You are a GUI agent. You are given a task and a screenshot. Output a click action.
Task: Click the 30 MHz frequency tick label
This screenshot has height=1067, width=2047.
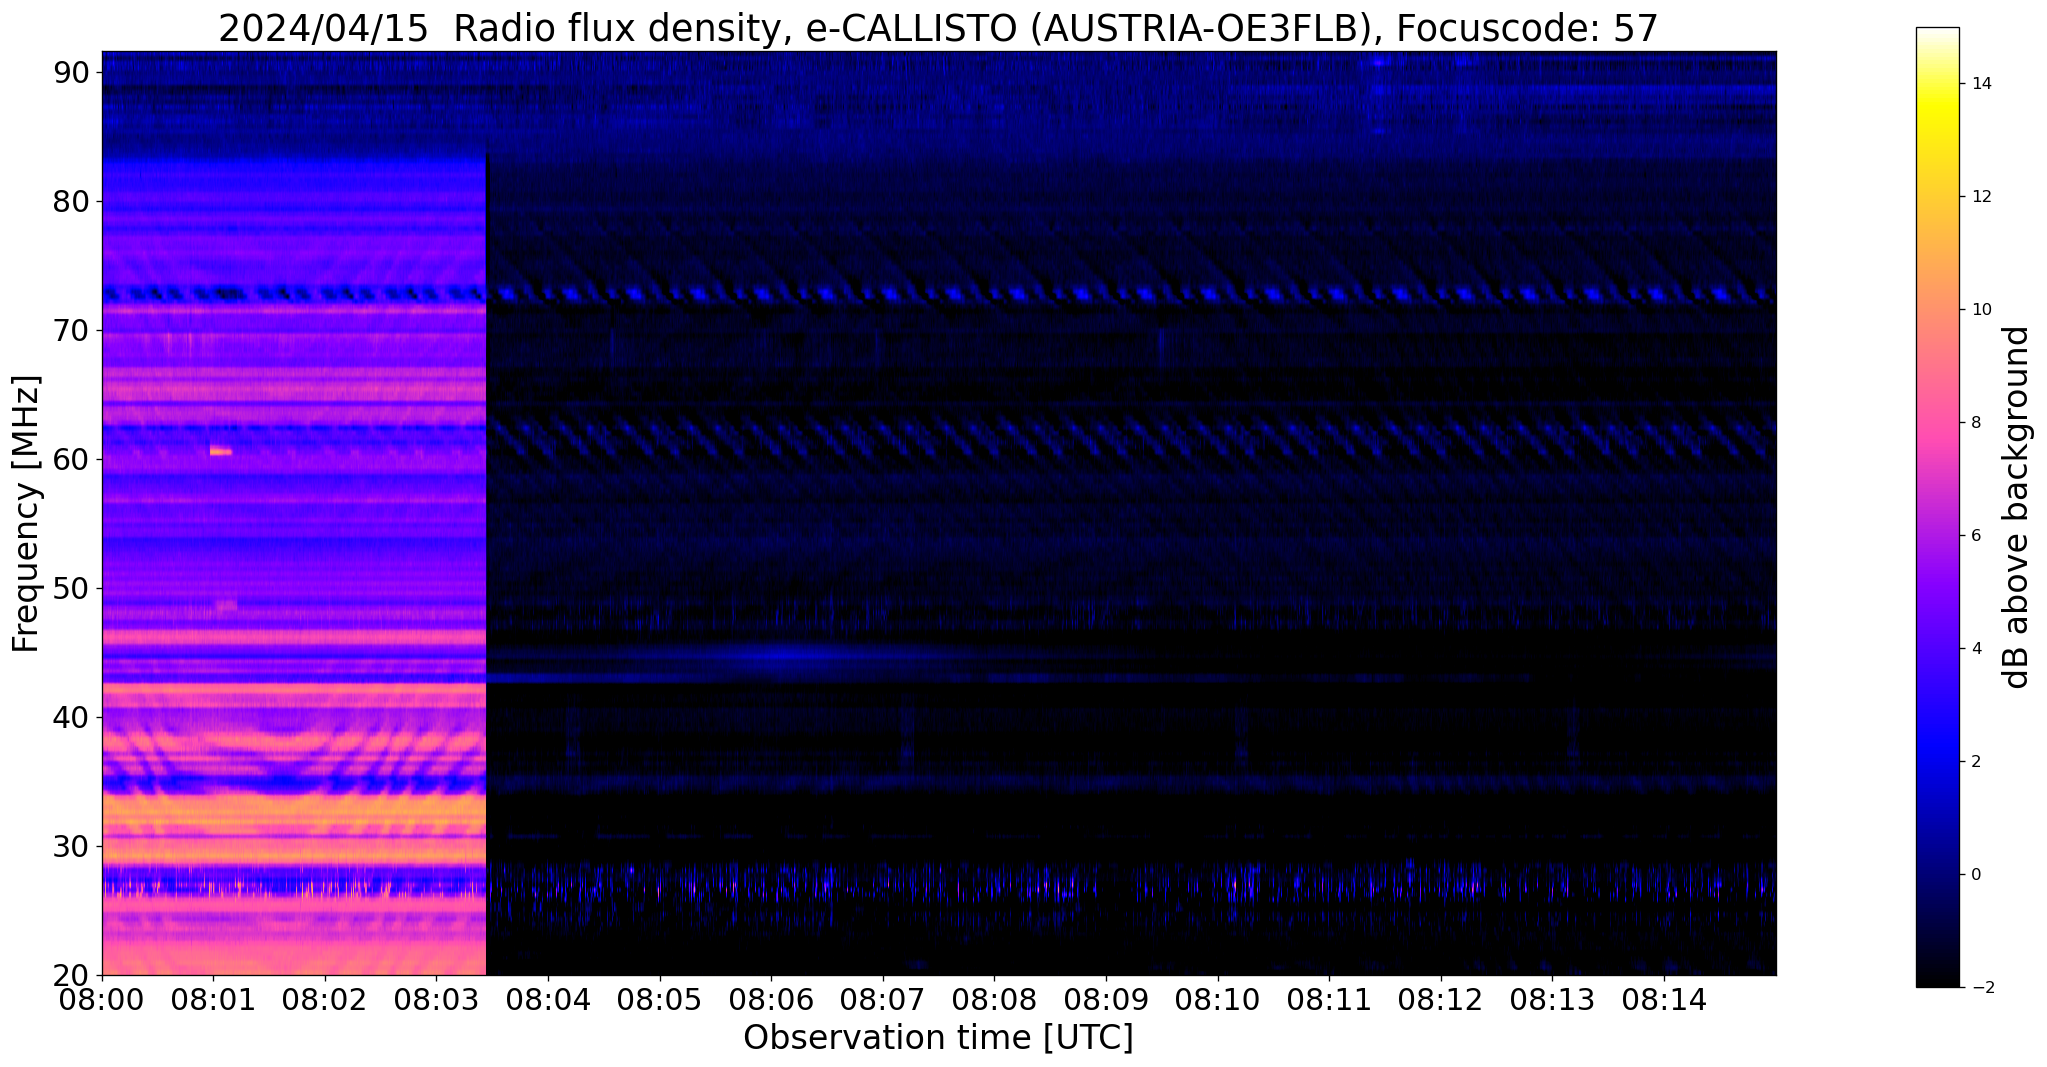point(71,847)
